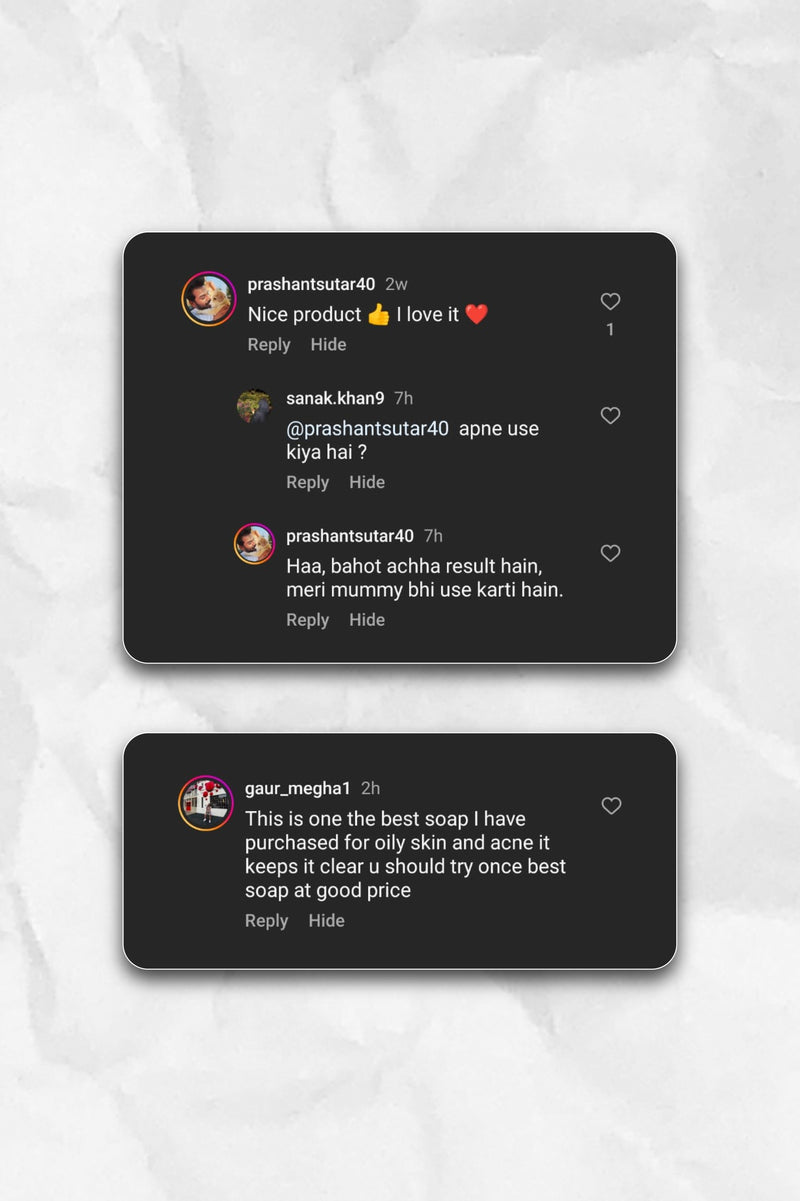Like the "Nice product" comment with heart
Screen dimensions: 800x1201
pos(610,301)
